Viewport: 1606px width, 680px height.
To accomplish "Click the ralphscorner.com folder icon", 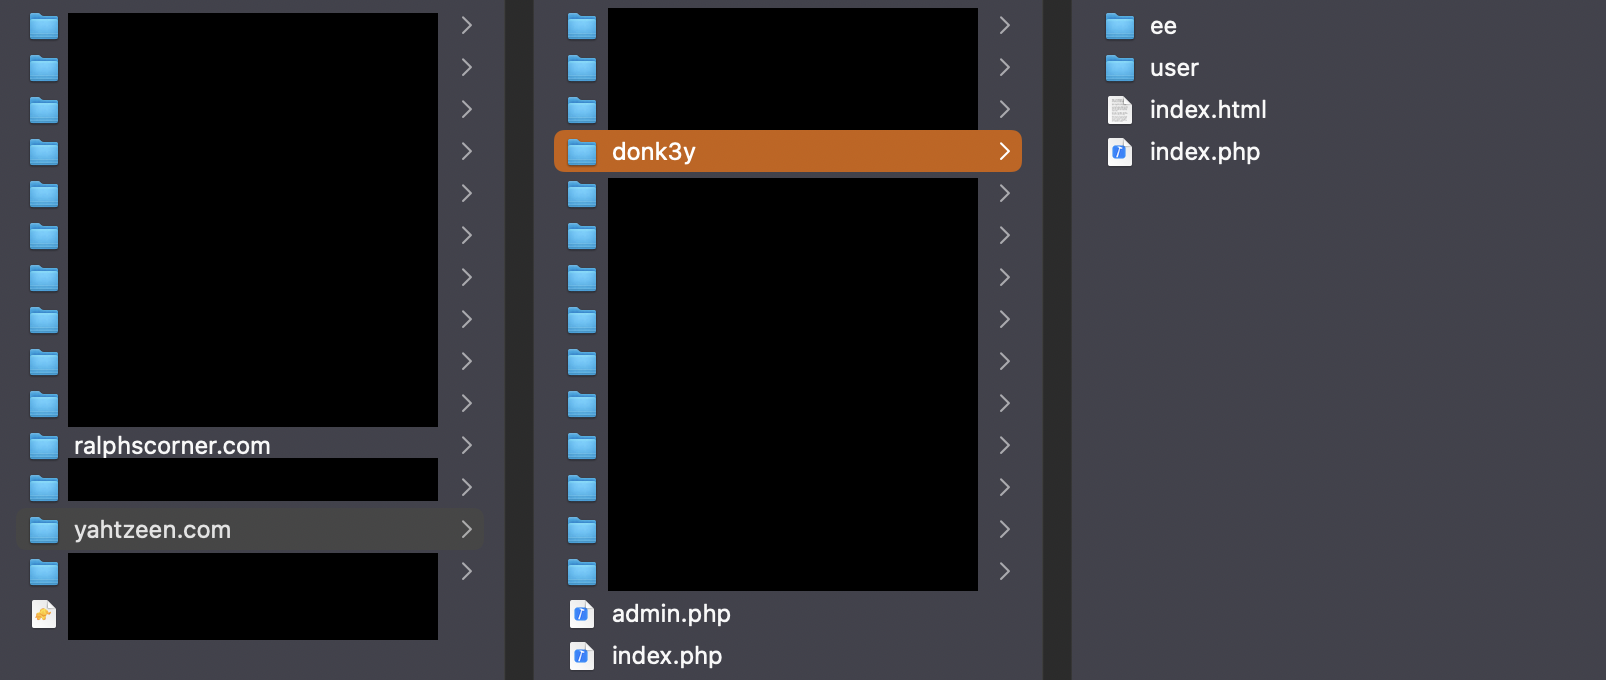I will [44, 446].
